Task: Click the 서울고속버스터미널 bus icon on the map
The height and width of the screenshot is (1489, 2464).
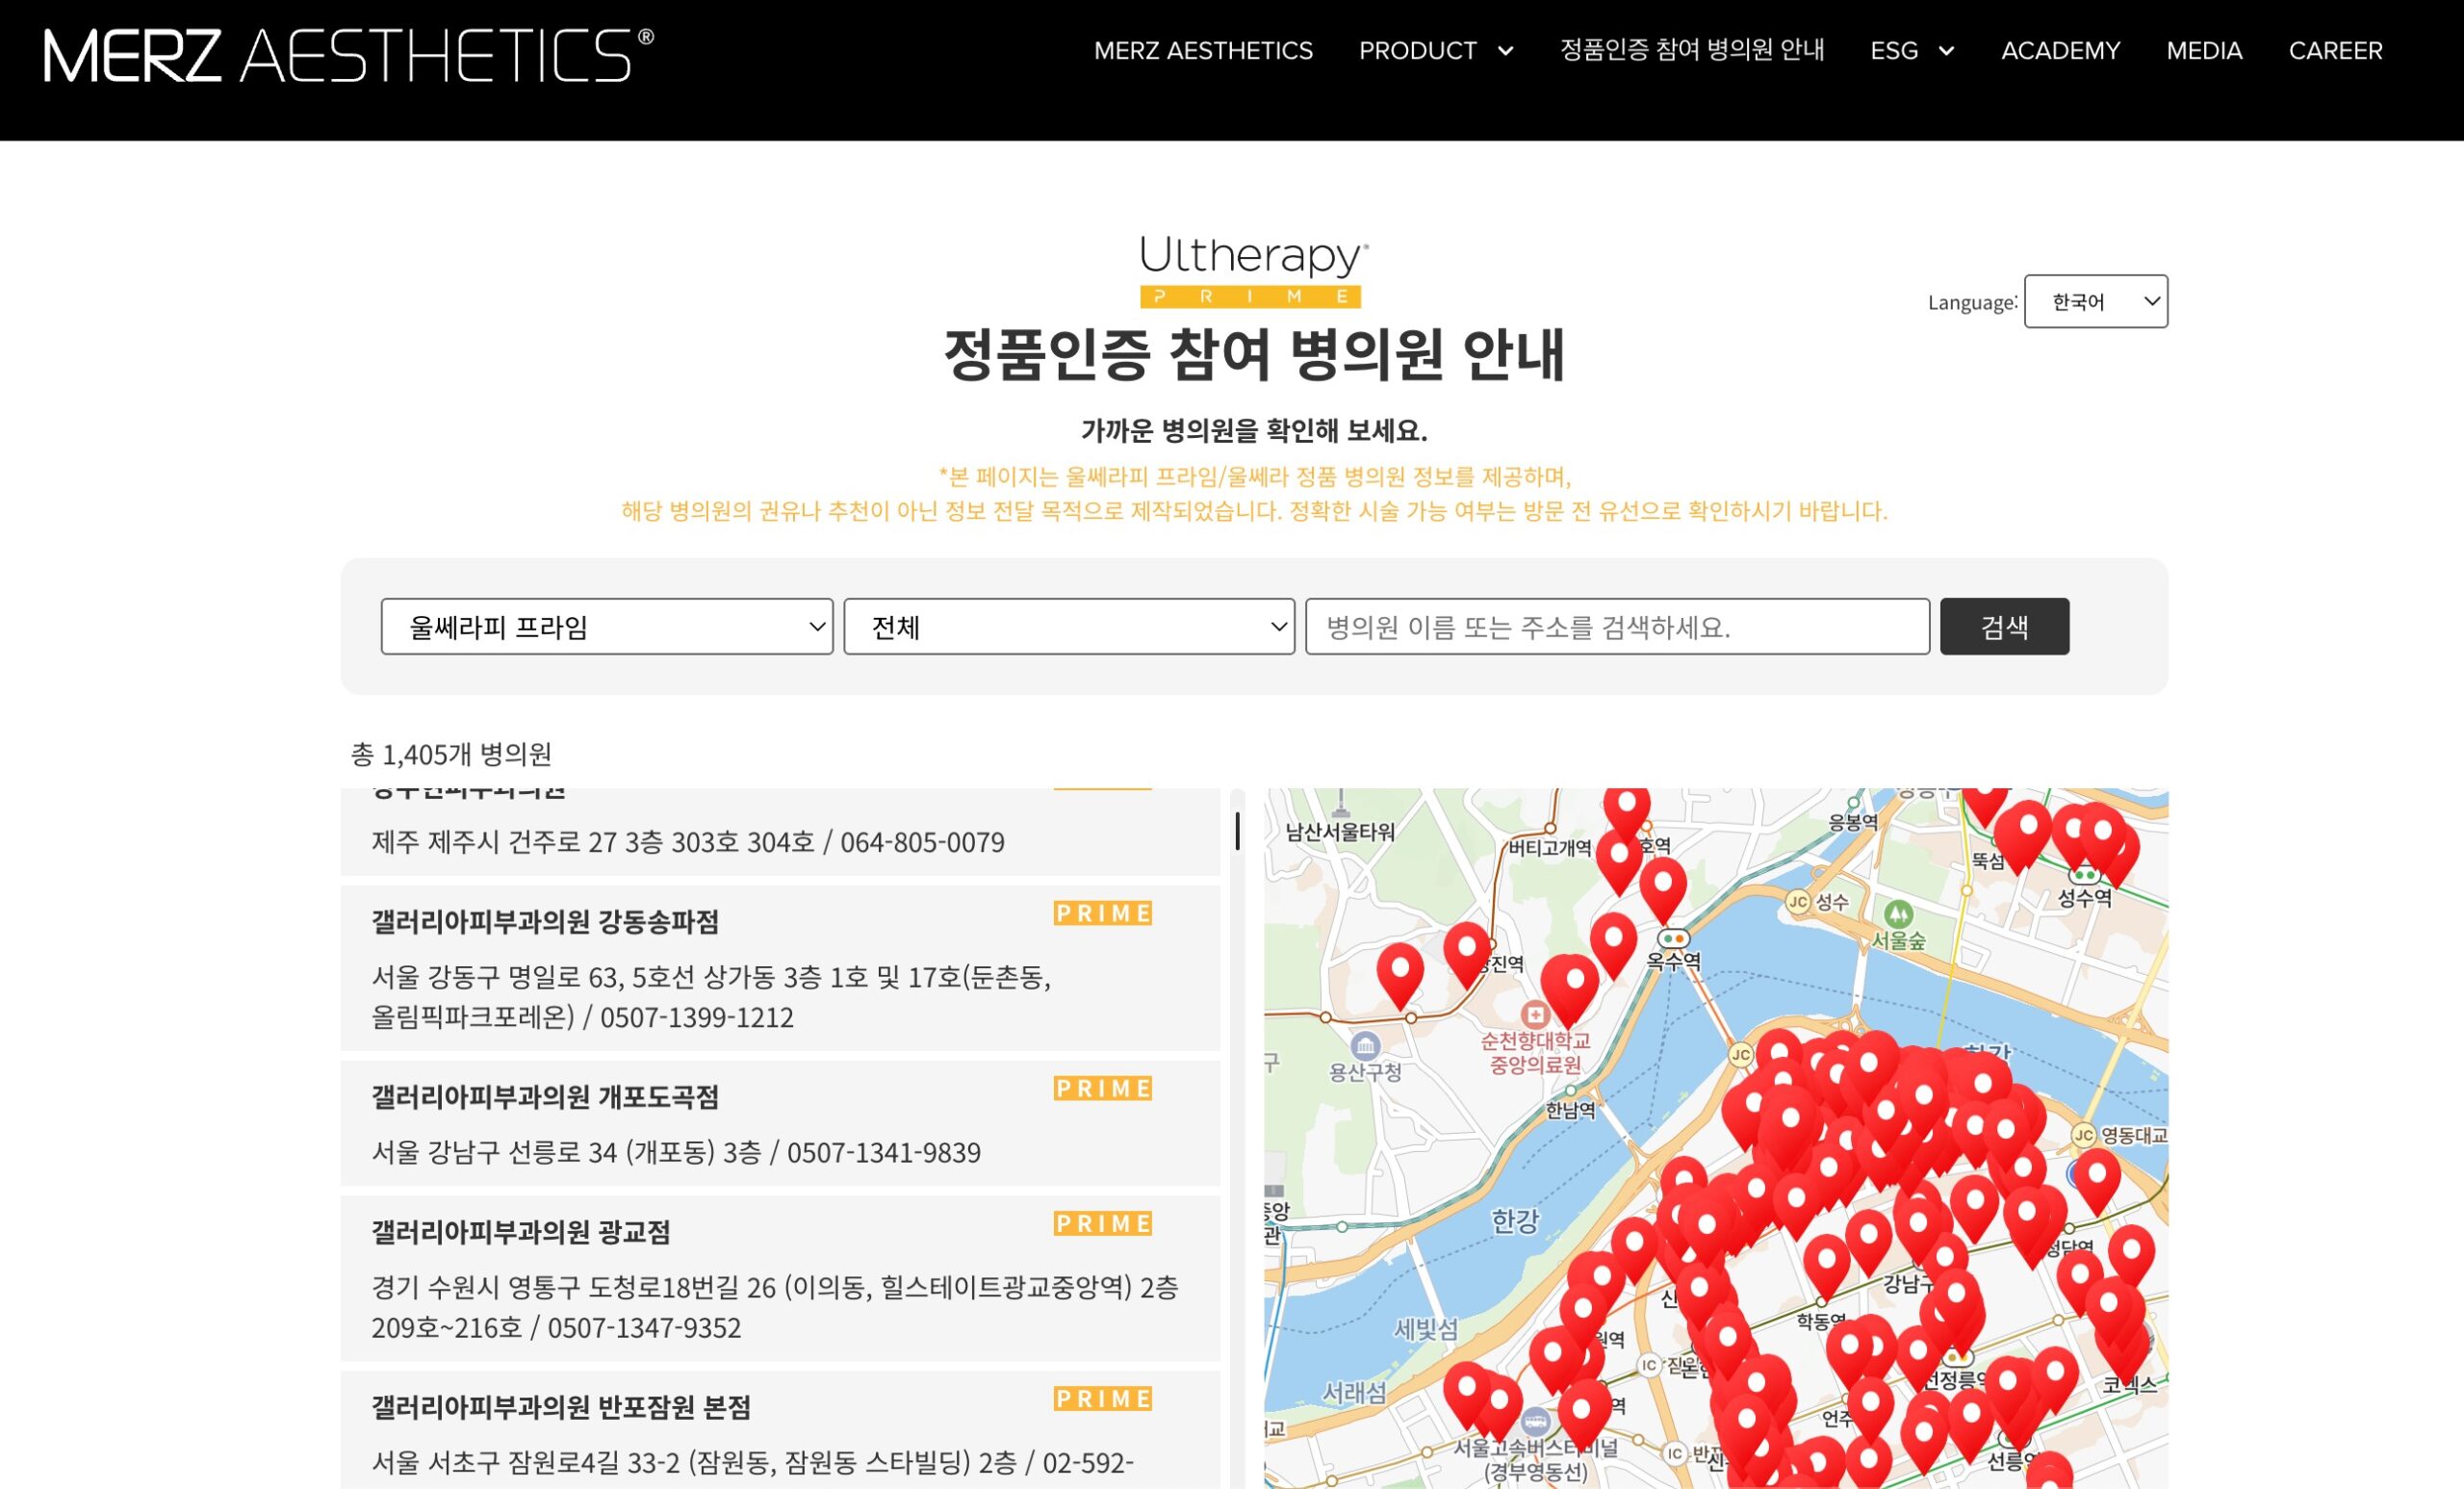Action: click(1535, 1422)
